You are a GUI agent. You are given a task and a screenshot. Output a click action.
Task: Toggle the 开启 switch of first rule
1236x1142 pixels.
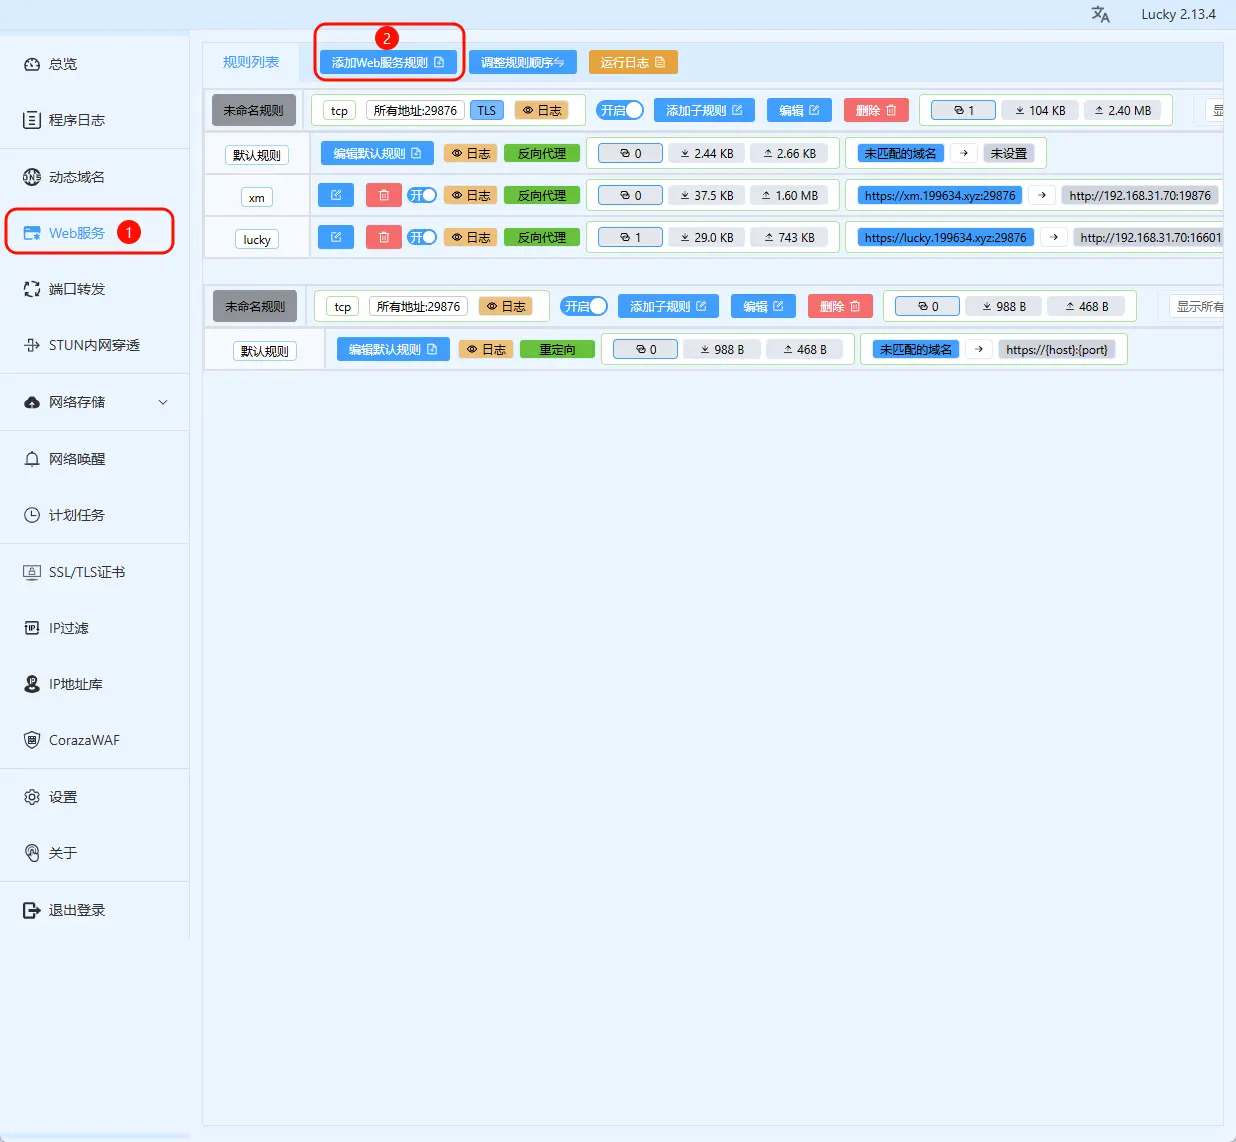[620, 110]
